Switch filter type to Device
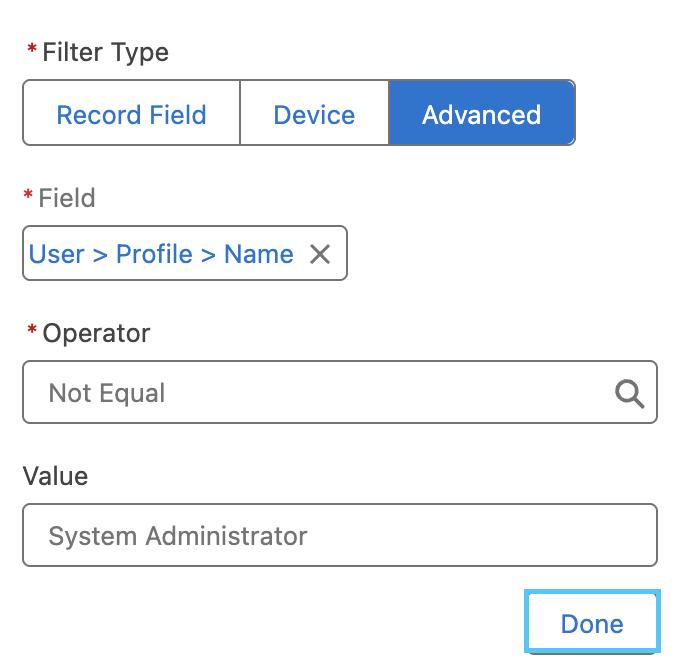This screenshot has height=660, width=684. click(314, 115)
